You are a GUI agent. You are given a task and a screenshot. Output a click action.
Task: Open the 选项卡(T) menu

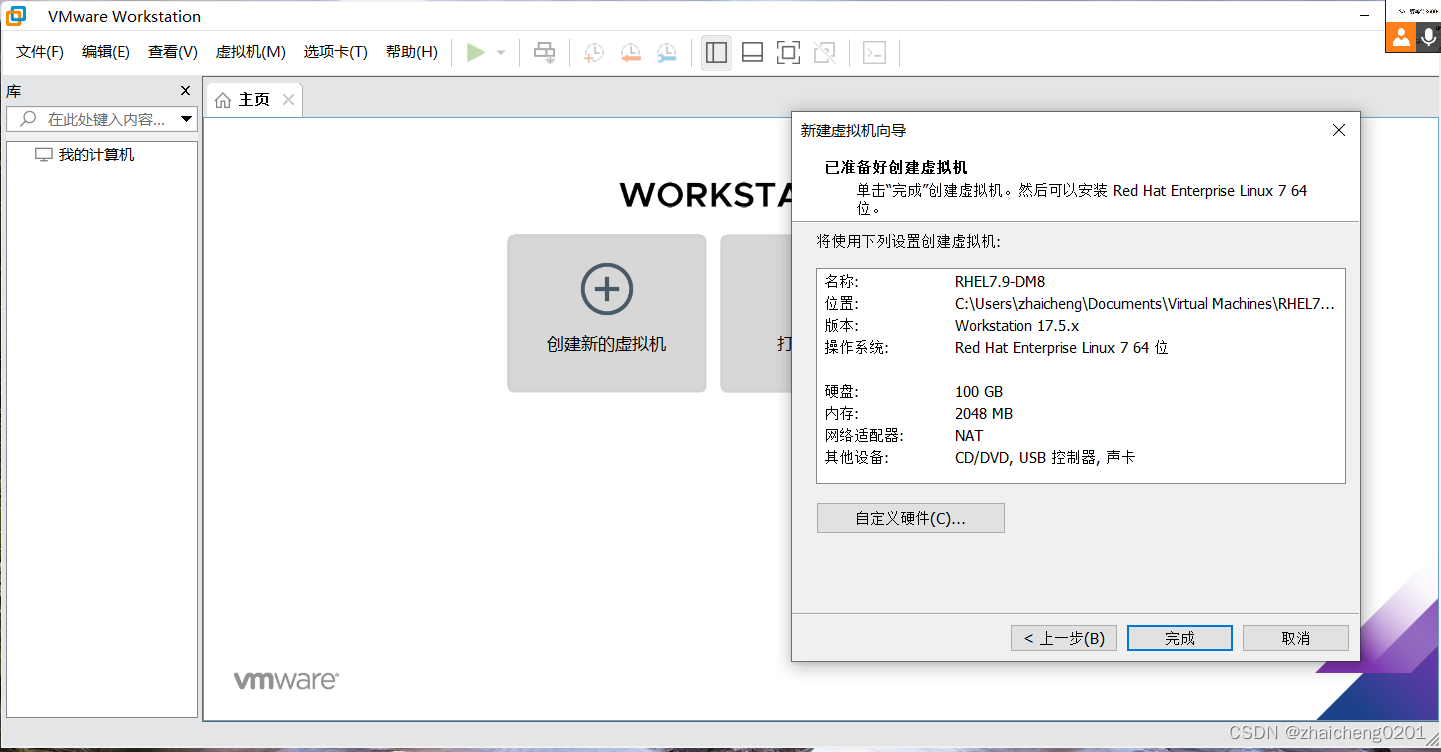click(336, 52)
